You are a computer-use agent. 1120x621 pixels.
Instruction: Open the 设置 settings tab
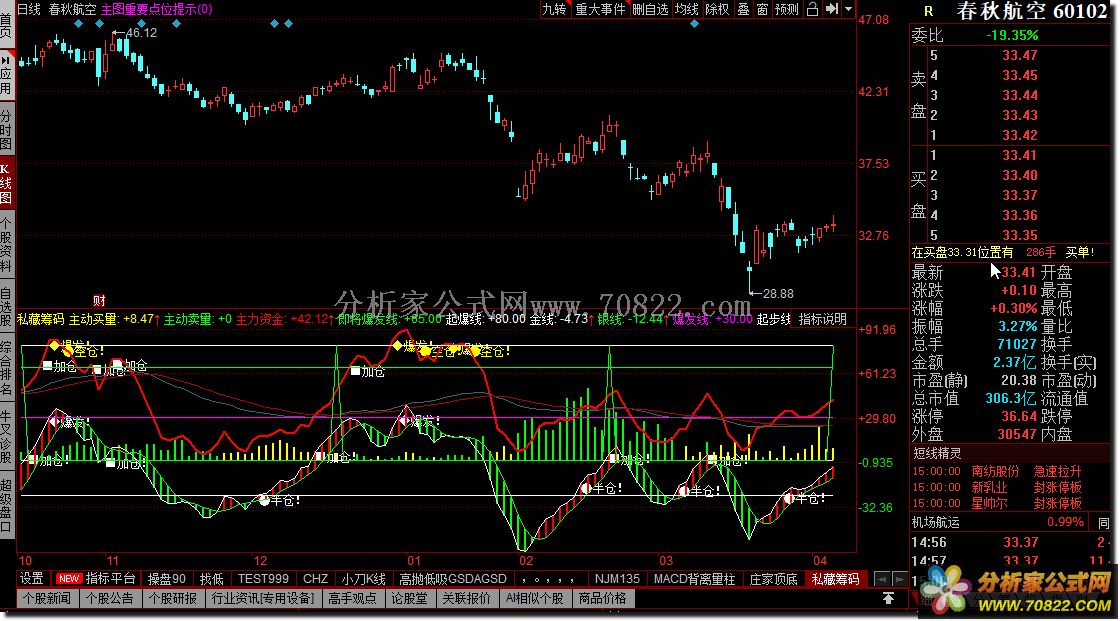tap(31, 579)
